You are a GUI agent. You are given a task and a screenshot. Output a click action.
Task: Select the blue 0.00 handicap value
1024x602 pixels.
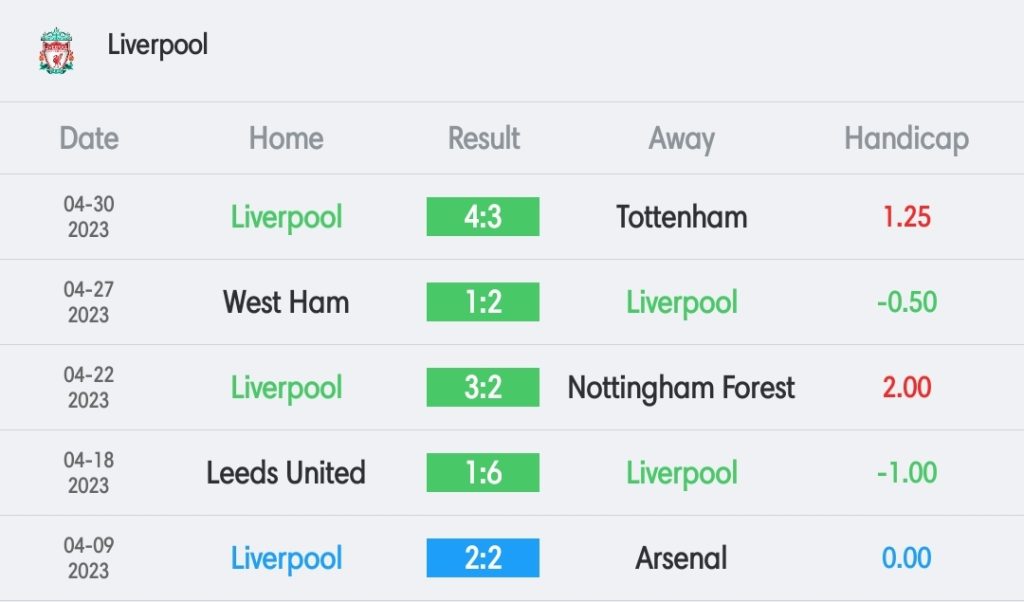pyautogui.click(x=906, y=558)
